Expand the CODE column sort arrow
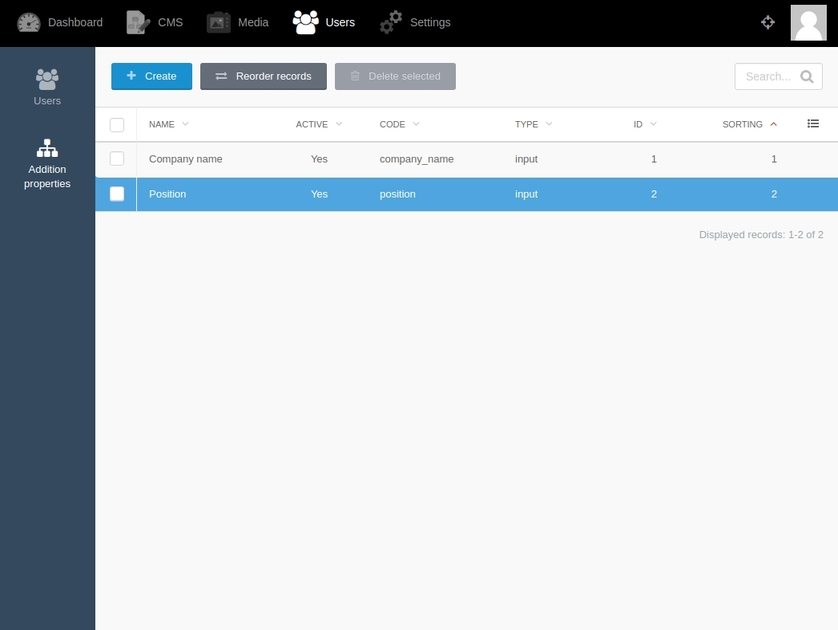Screen dimensions: 838x630 pyautogui.click(x=416, y=124)
